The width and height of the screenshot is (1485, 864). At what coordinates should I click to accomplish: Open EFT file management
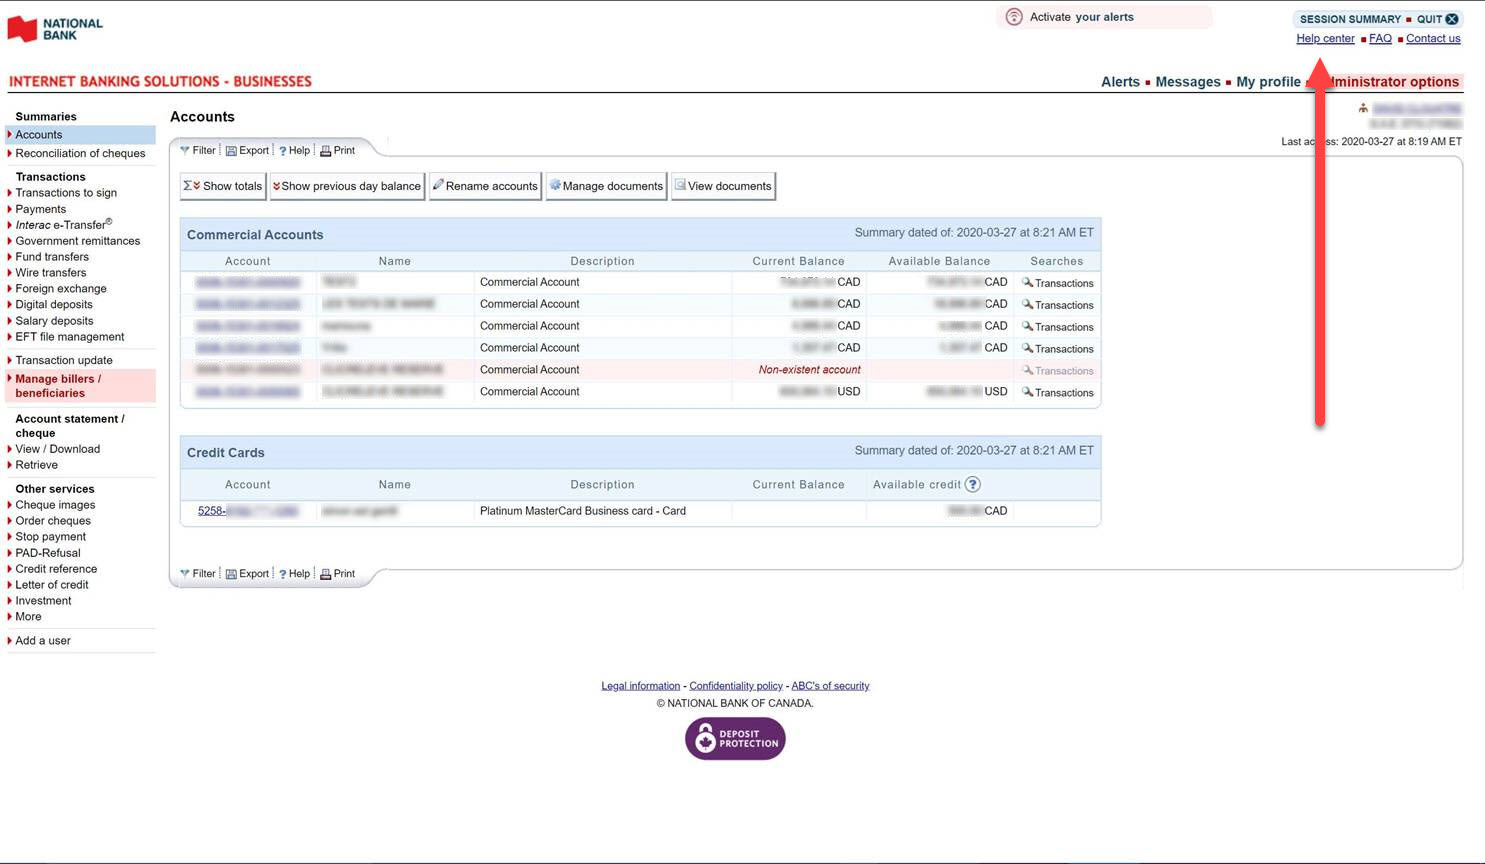coord(70,337)
